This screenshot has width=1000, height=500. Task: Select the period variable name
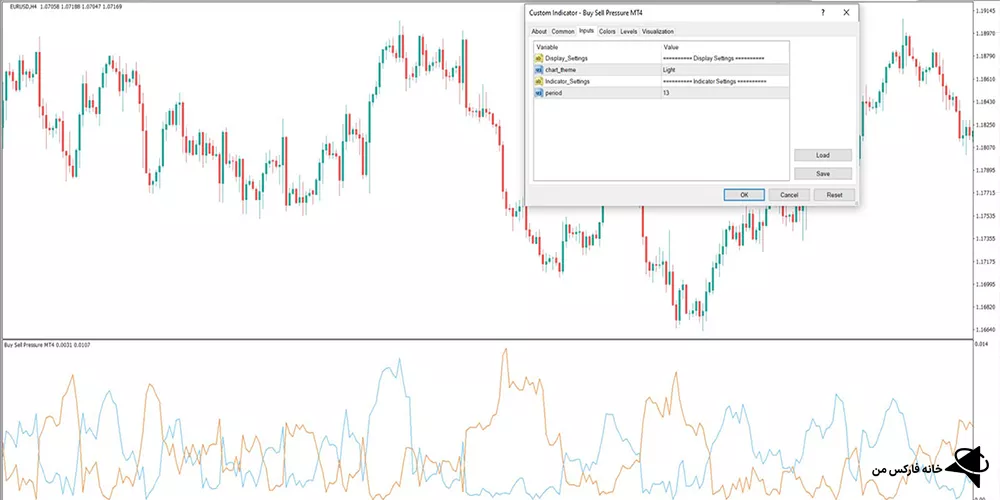[554, 92]
